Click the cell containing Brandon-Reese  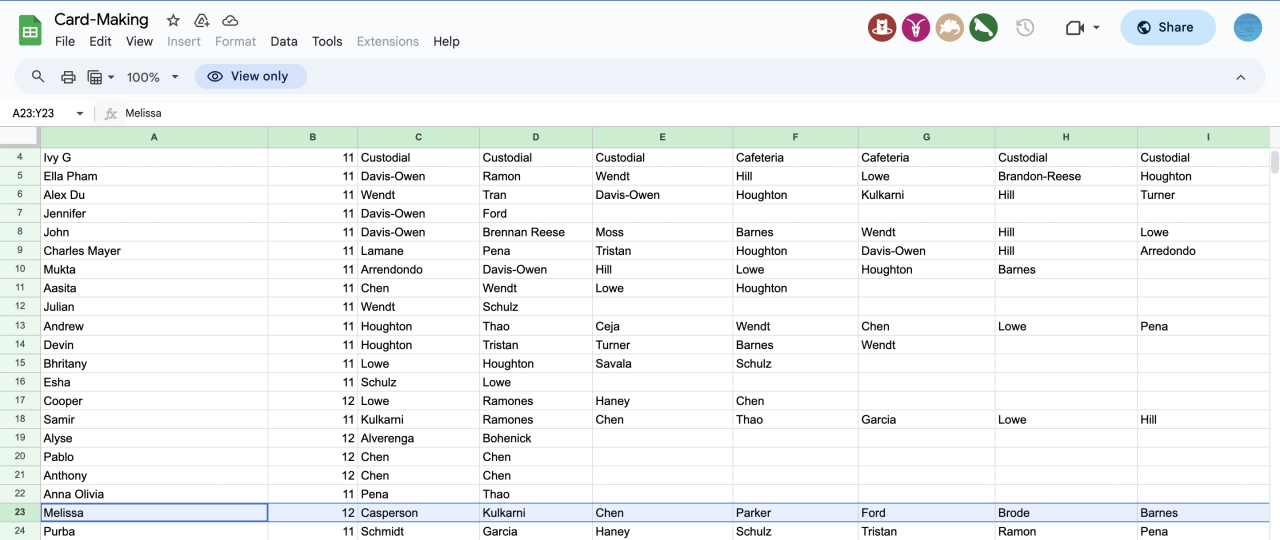click(1066, 176)
